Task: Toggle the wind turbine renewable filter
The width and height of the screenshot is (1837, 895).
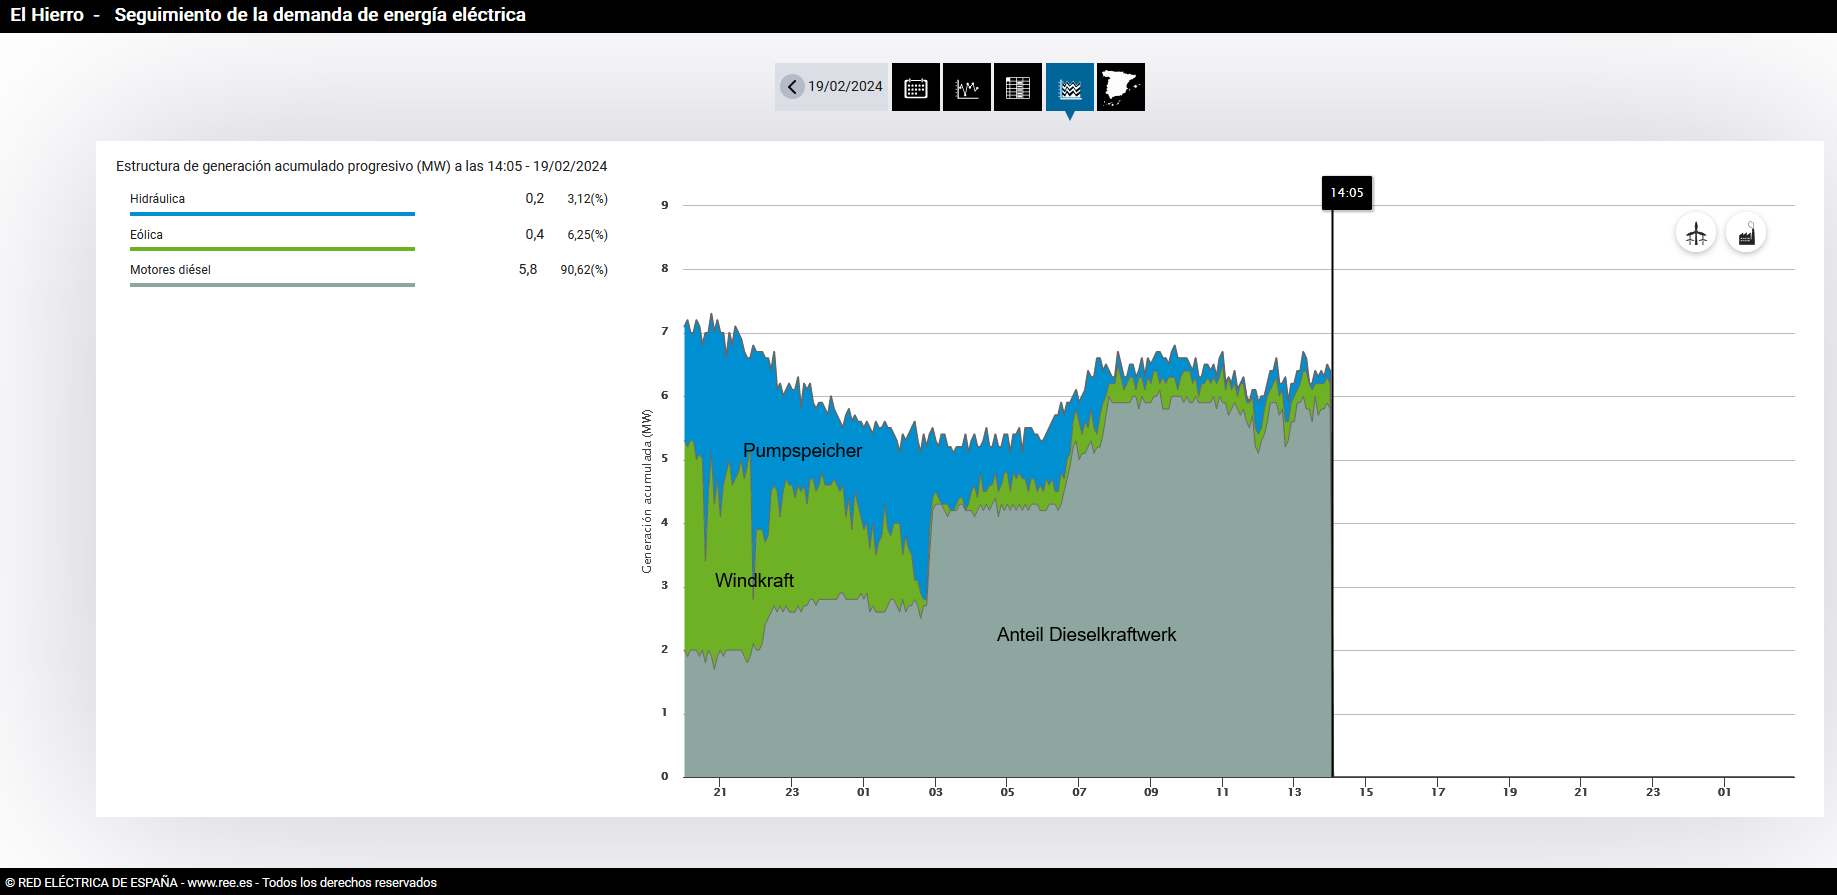Action: [x=1695, y=234]
